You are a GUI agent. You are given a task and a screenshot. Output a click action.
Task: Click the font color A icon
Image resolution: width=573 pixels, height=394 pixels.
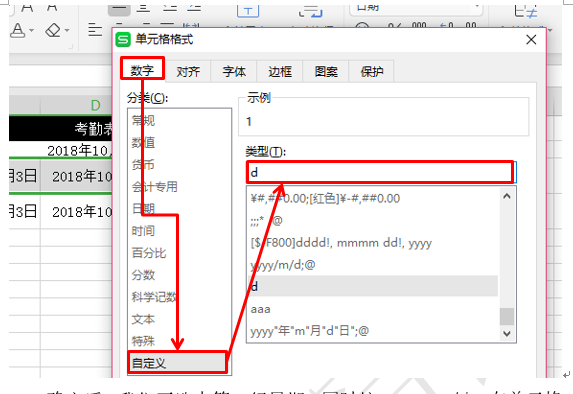pyautogui.click(x=17, y=30)
